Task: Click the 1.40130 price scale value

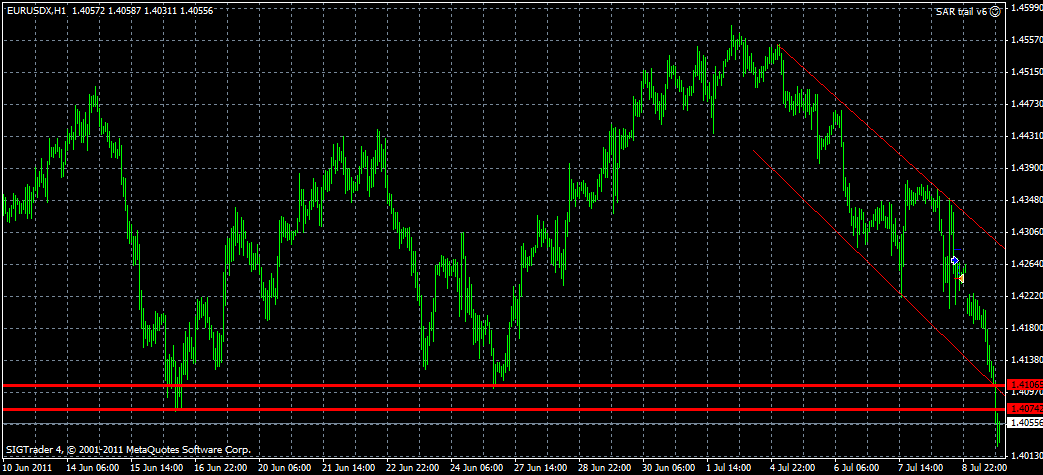Action: coord(1027,456)
